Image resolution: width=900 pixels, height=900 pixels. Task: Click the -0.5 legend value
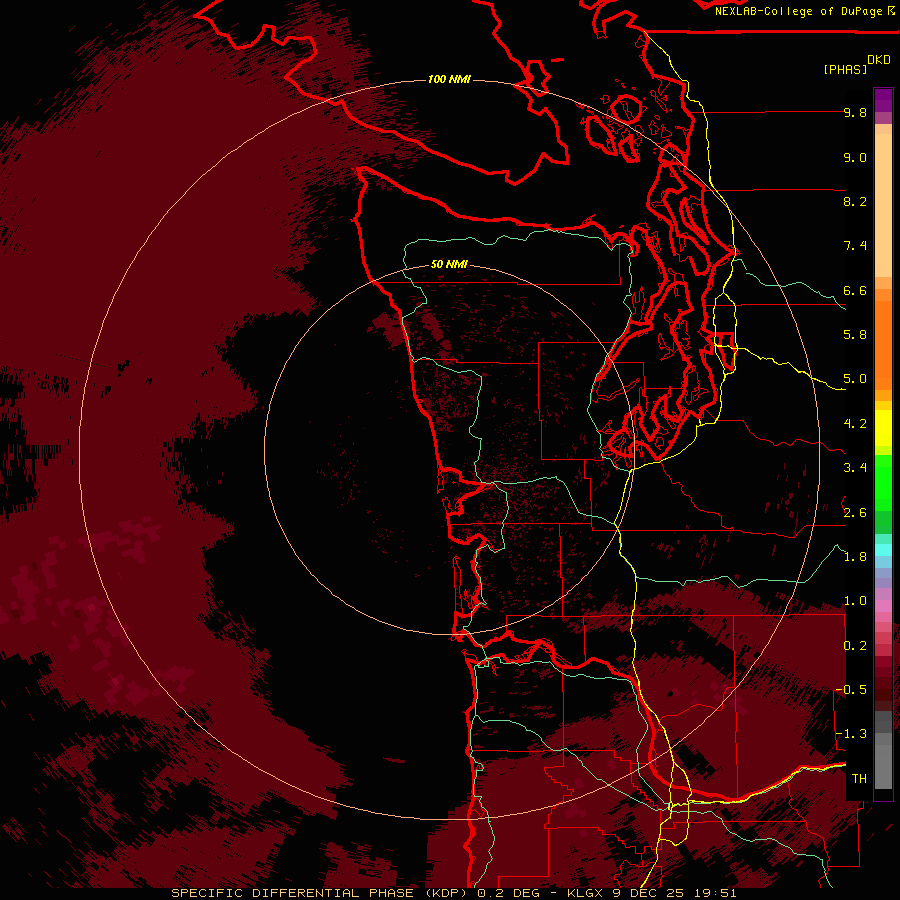[851, 690]
